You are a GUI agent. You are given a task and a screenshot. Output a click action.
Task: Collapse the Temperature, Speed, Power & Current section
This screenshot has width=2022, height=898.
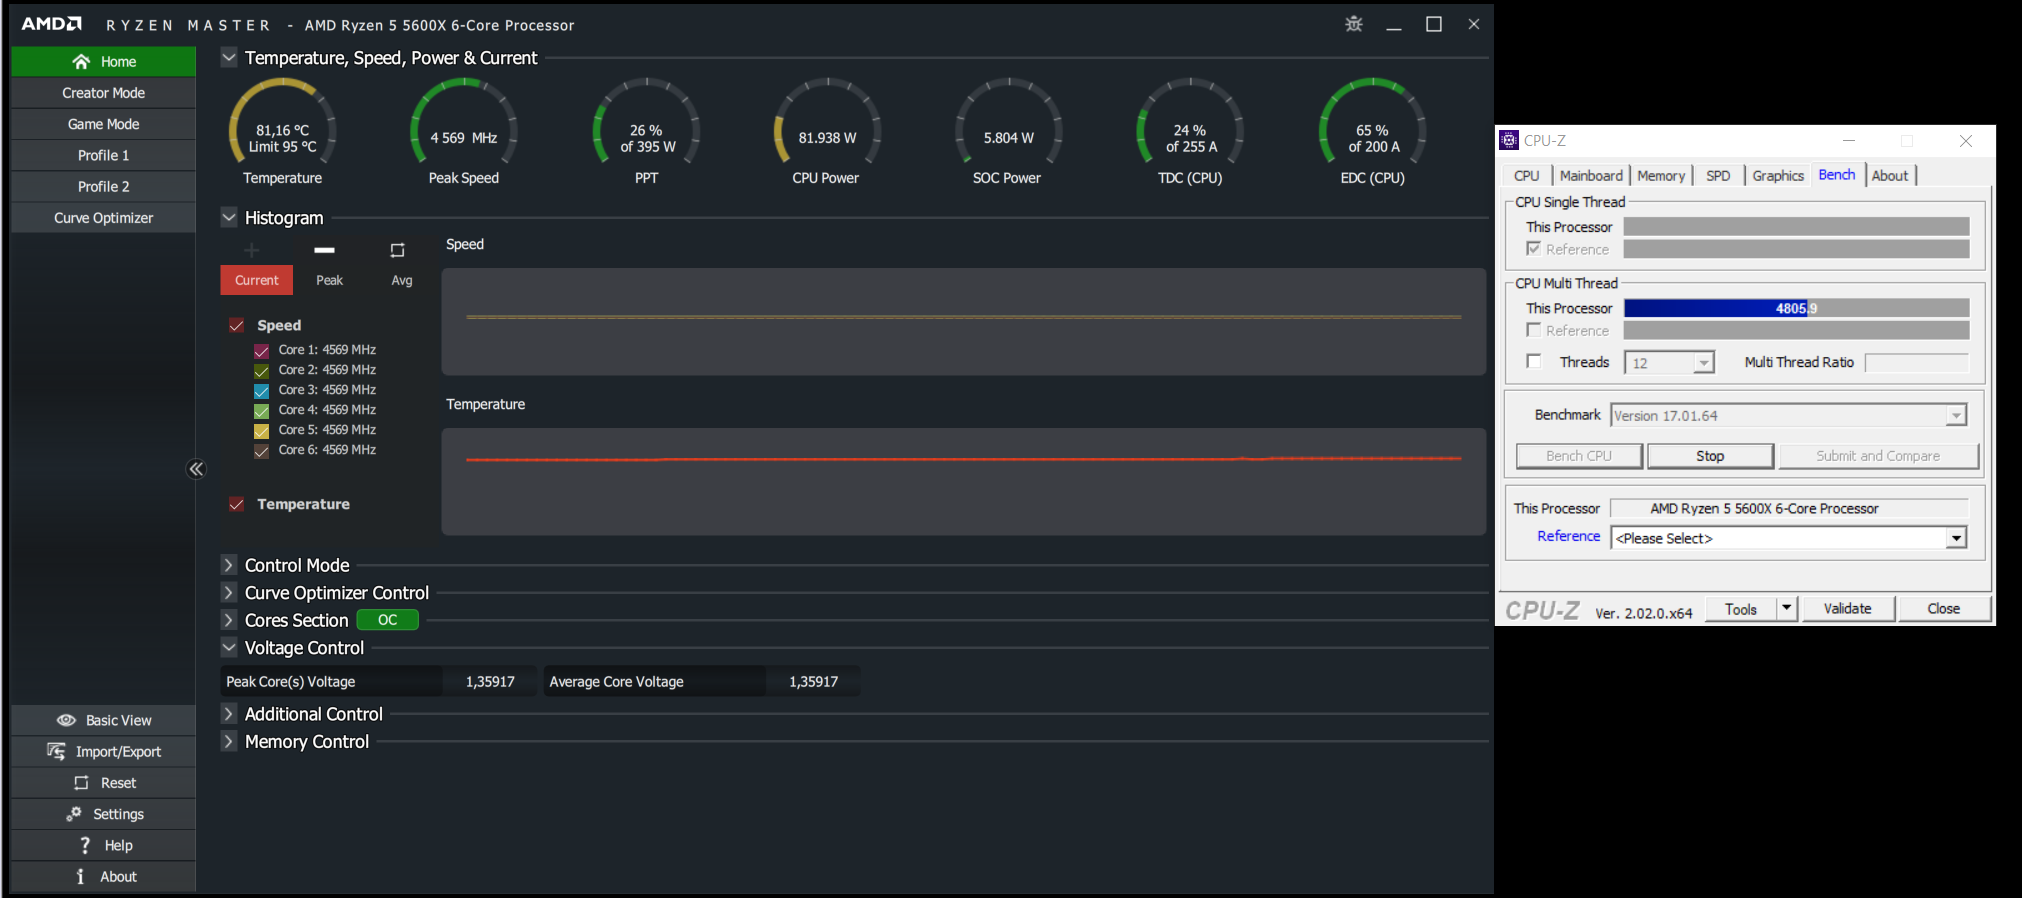pos(229,57)
